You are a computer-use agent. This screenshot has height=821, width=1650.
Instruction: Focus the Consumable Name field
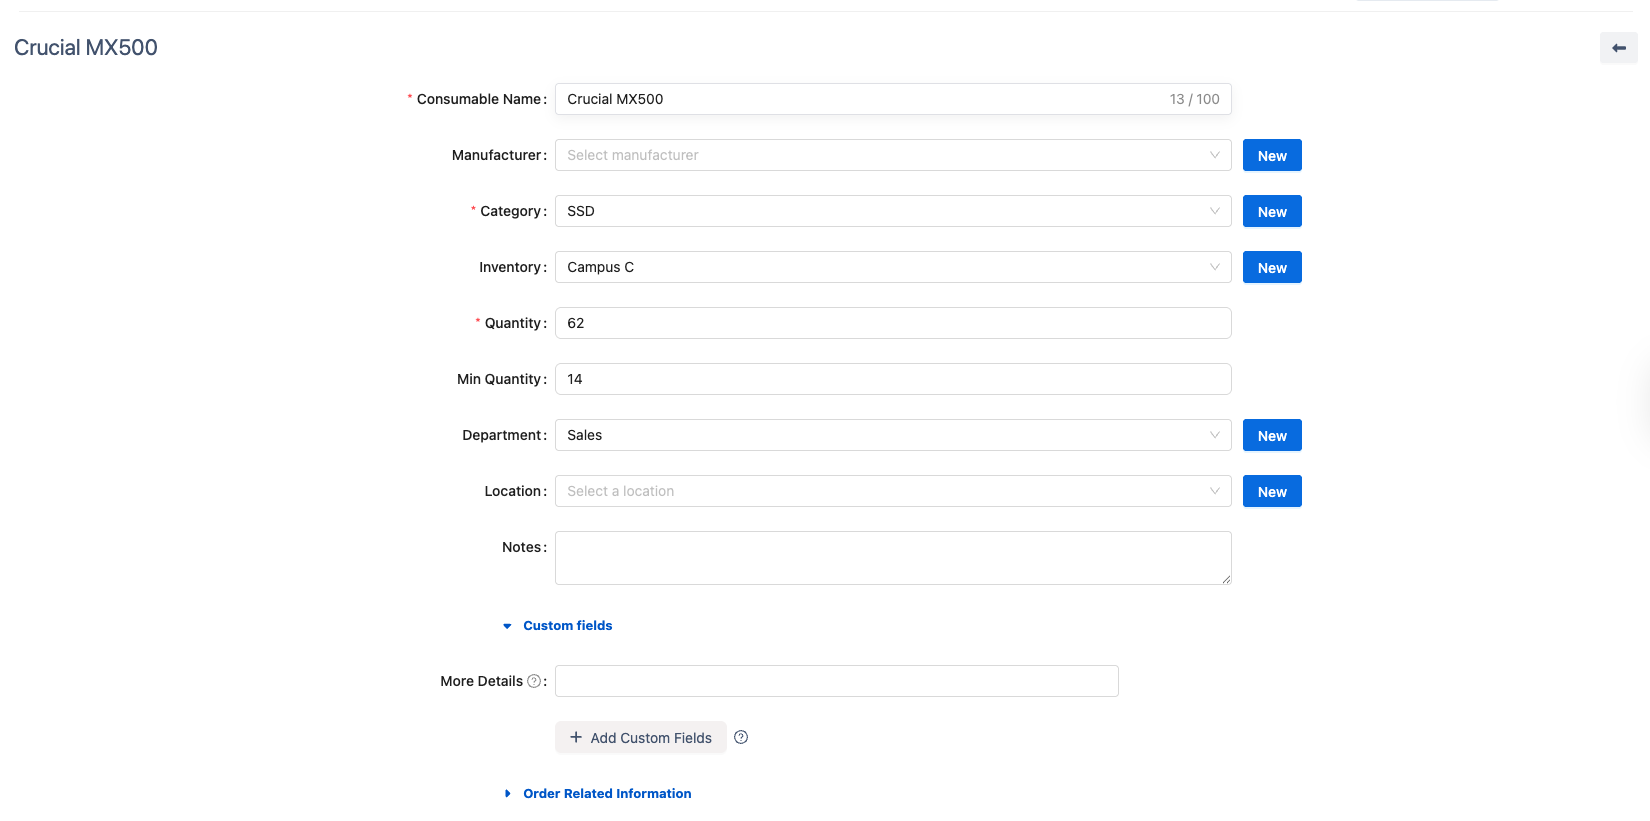coord(860,99)
